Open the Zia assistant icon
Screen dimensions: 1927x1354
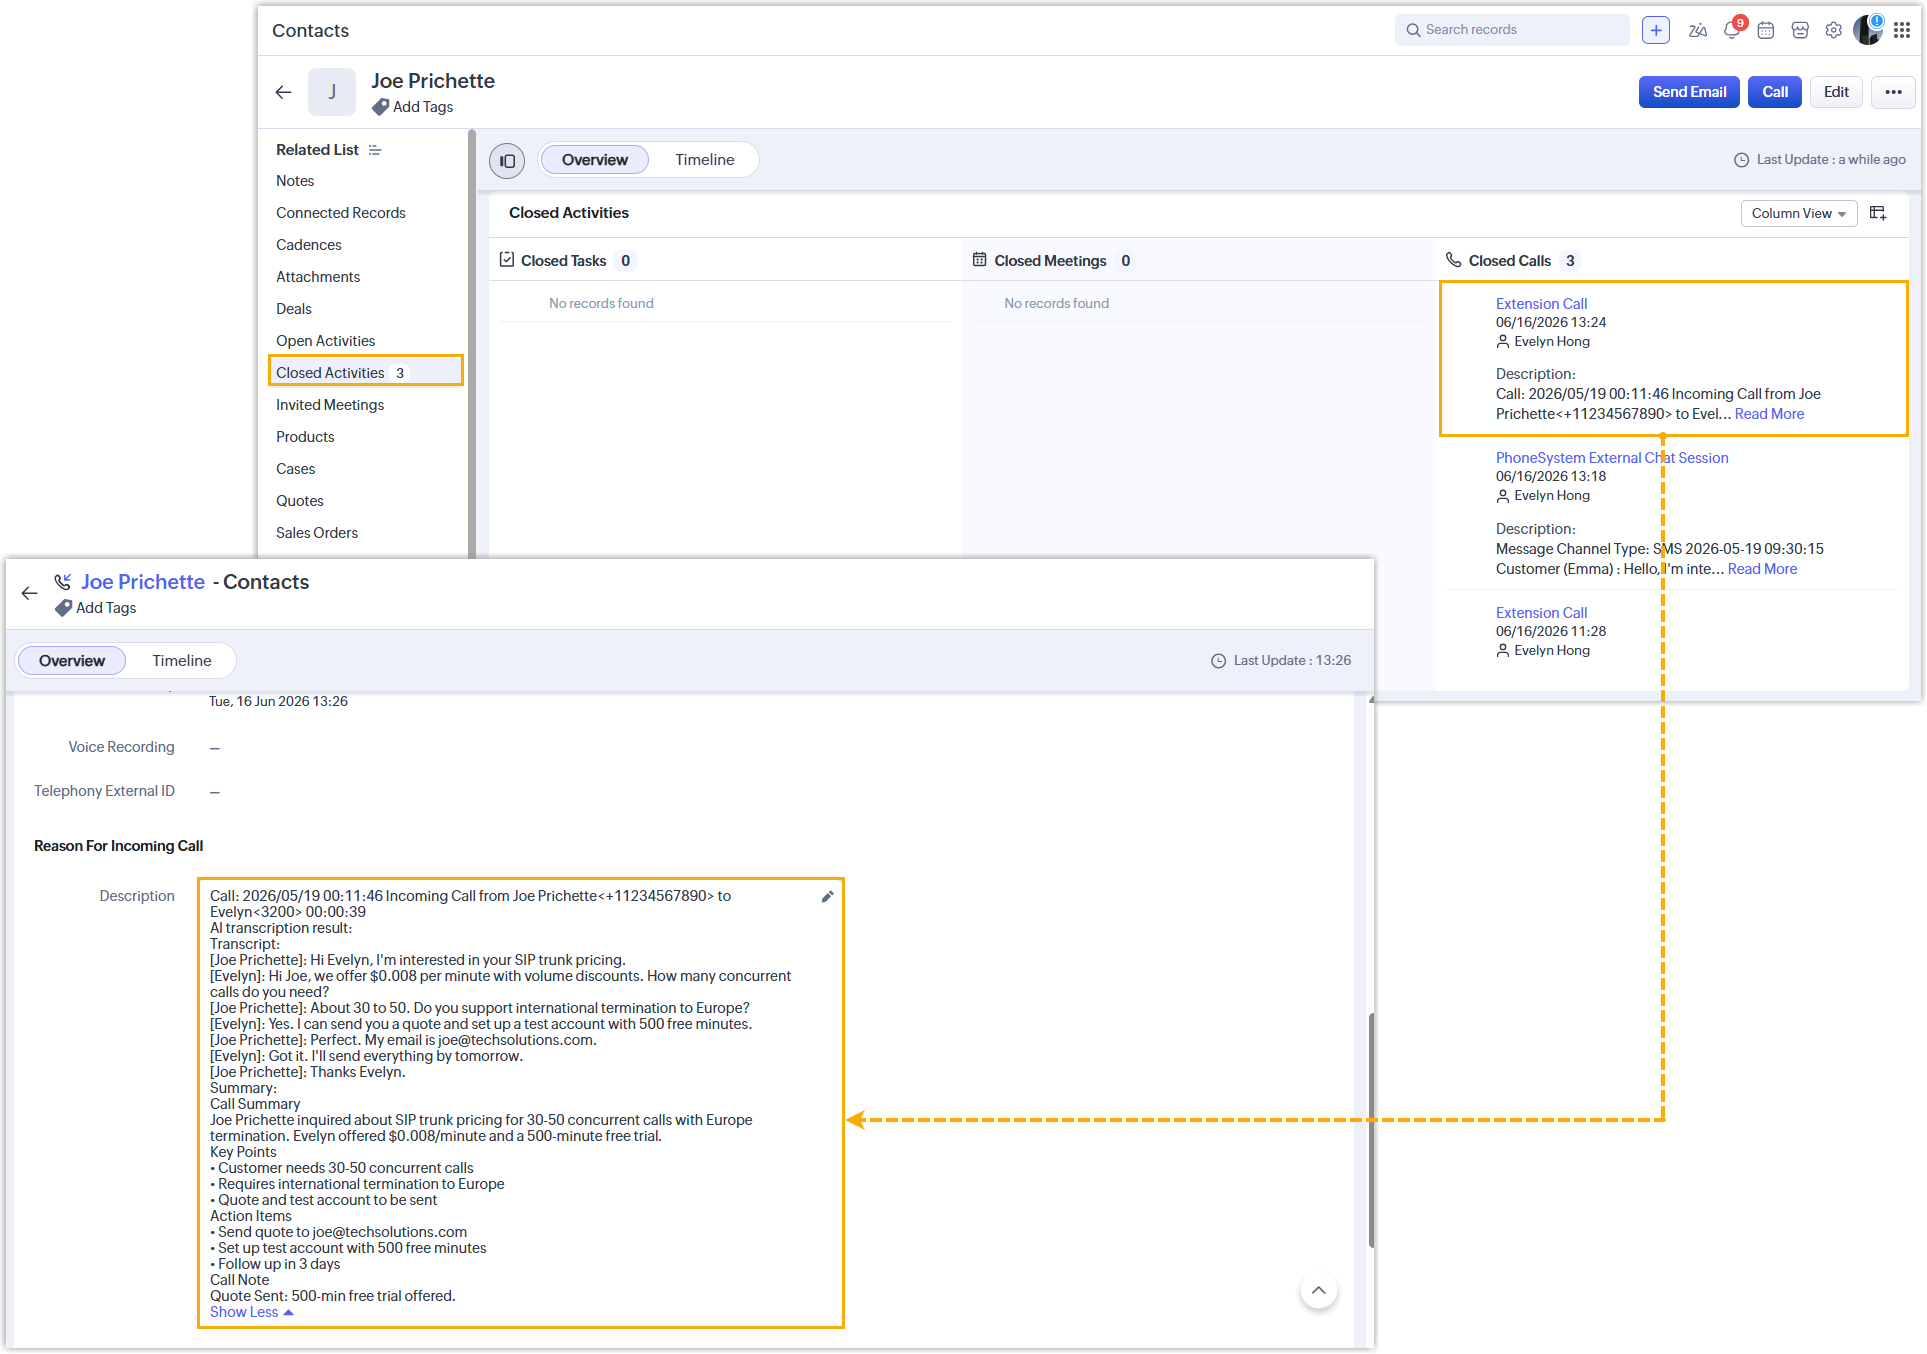click(x=1698, y=31)
